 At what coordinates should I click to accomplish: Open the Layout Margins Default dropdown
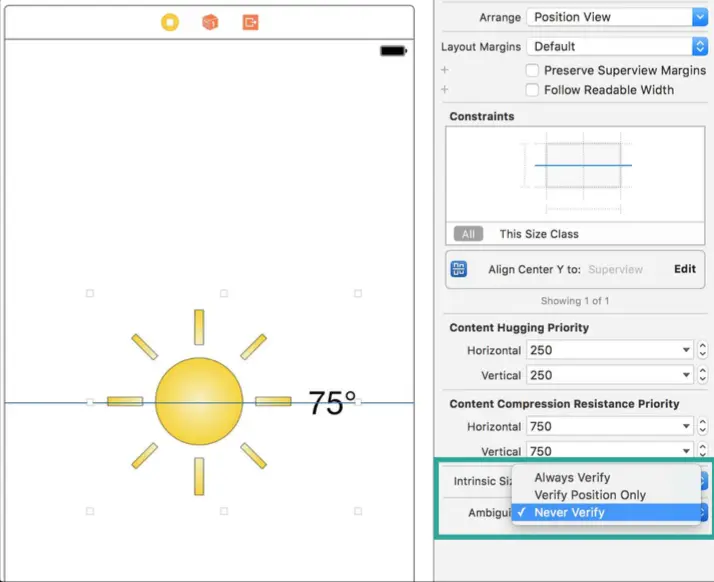(617, 46)
